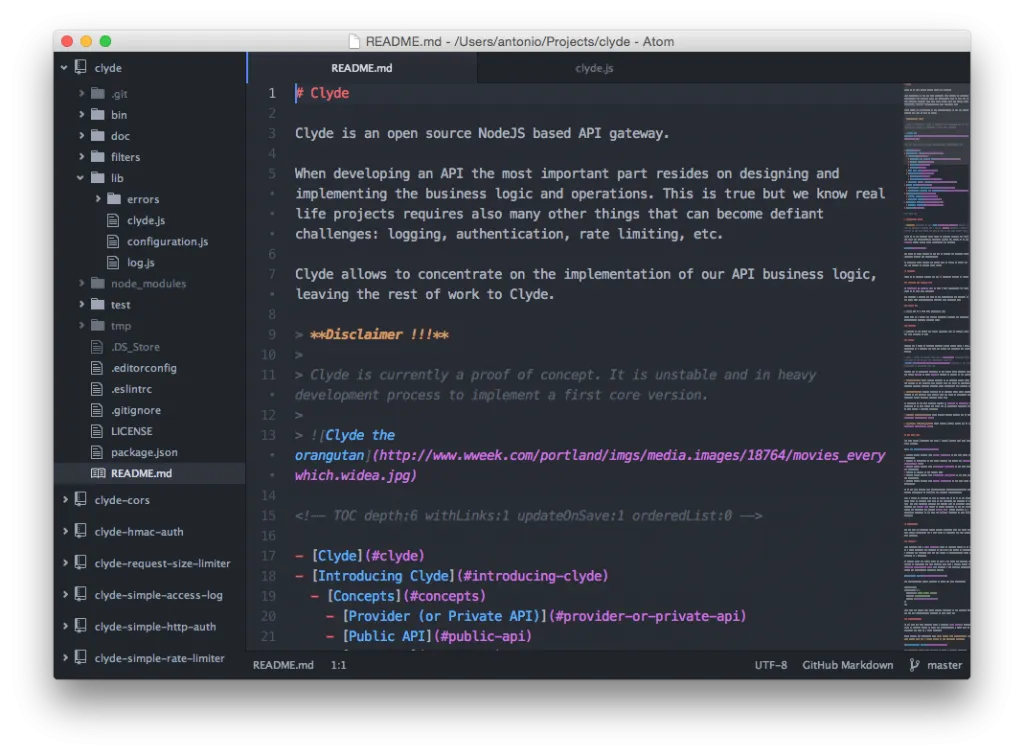Viewport: 1024px width, 756px height.
Task: Expand the .git folder chevron
Action: (x=82, y=93)
